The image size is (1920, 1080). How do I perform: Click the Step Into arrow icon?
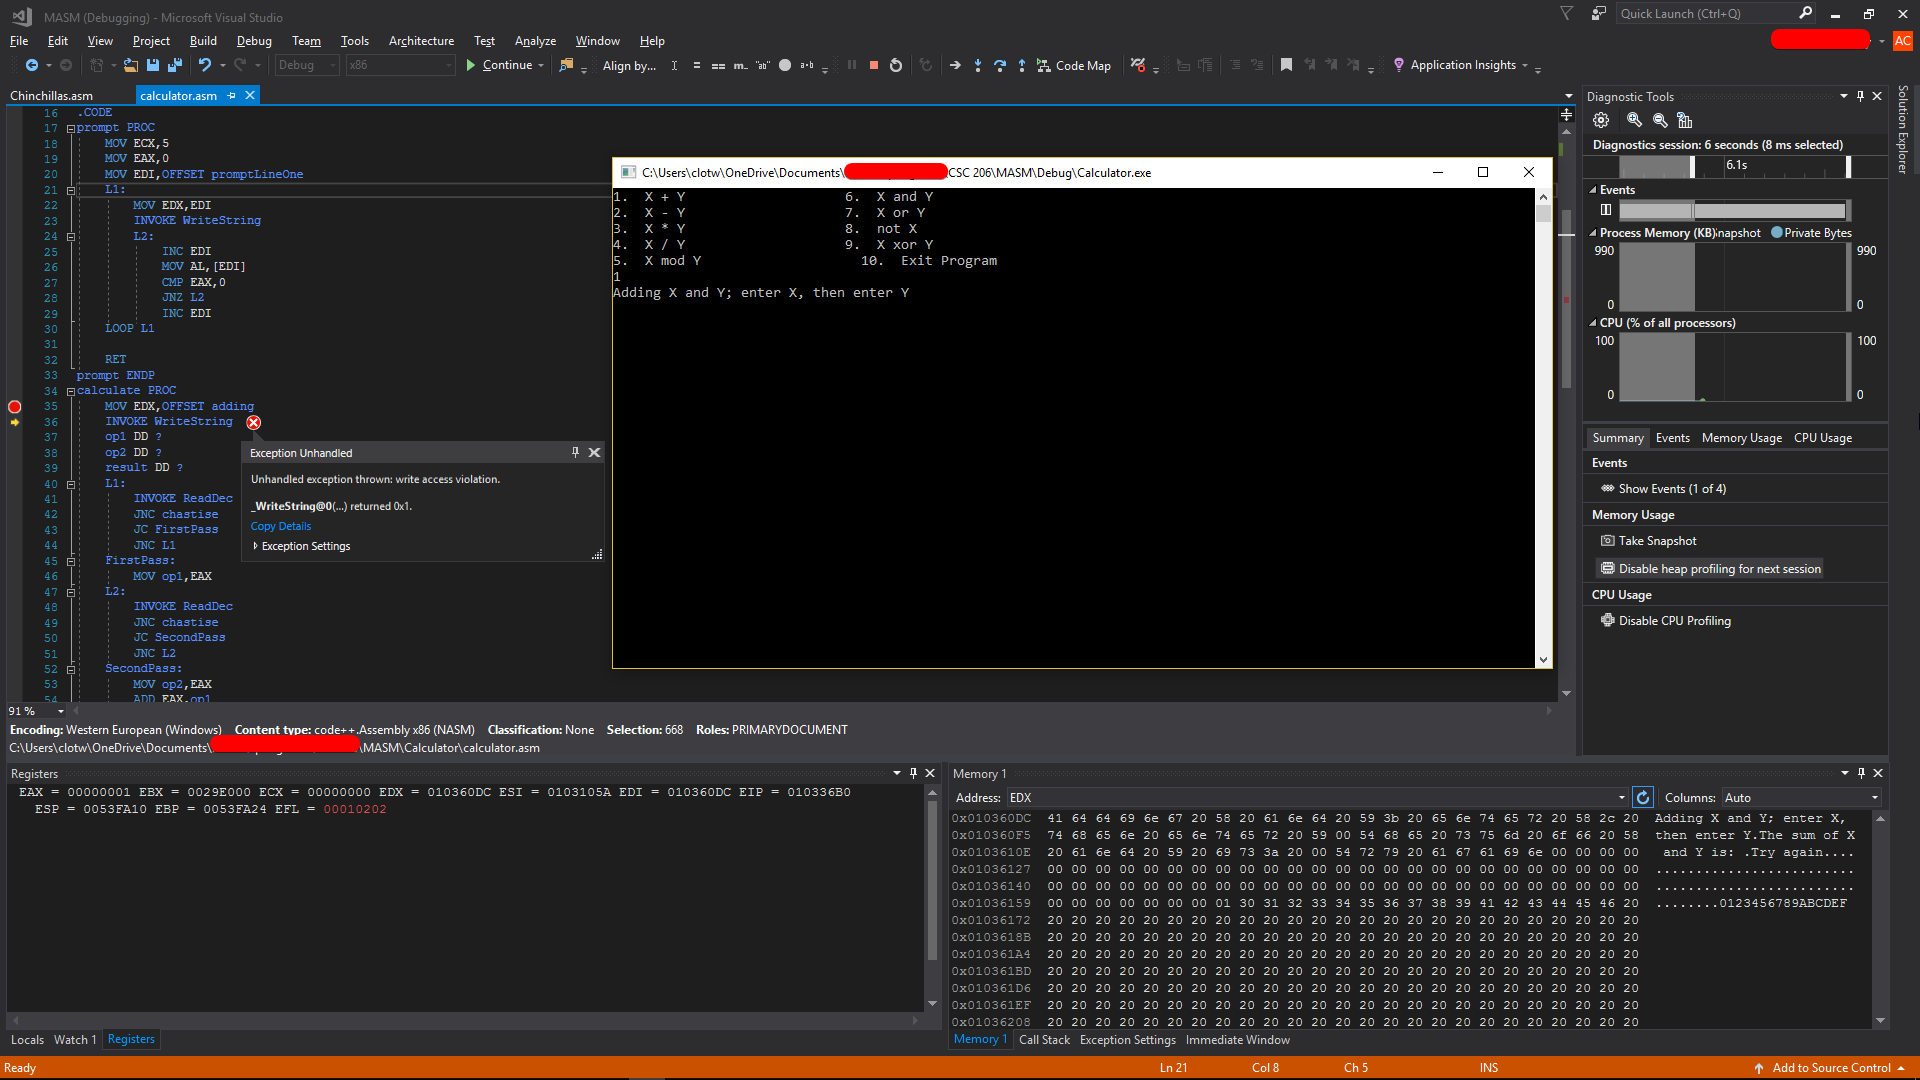pyautogui.click(x=978, y=65)
